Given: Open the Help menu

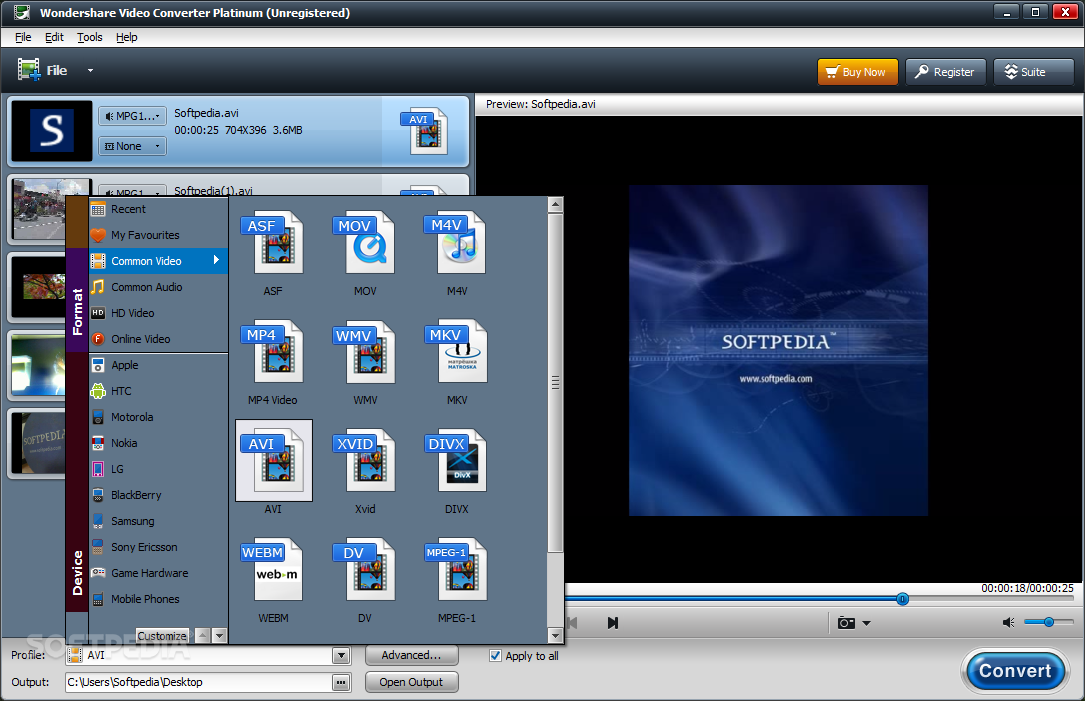Looking at the screenshot, I should (x=127, y=37).
